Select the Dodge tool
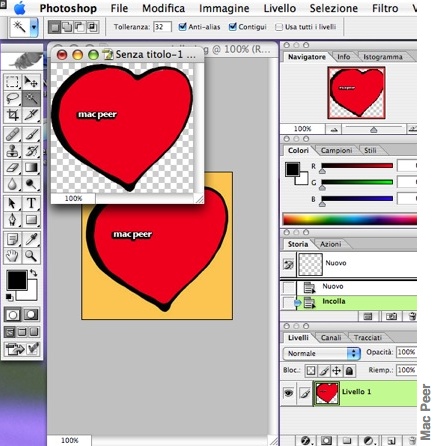 point(31,184)
